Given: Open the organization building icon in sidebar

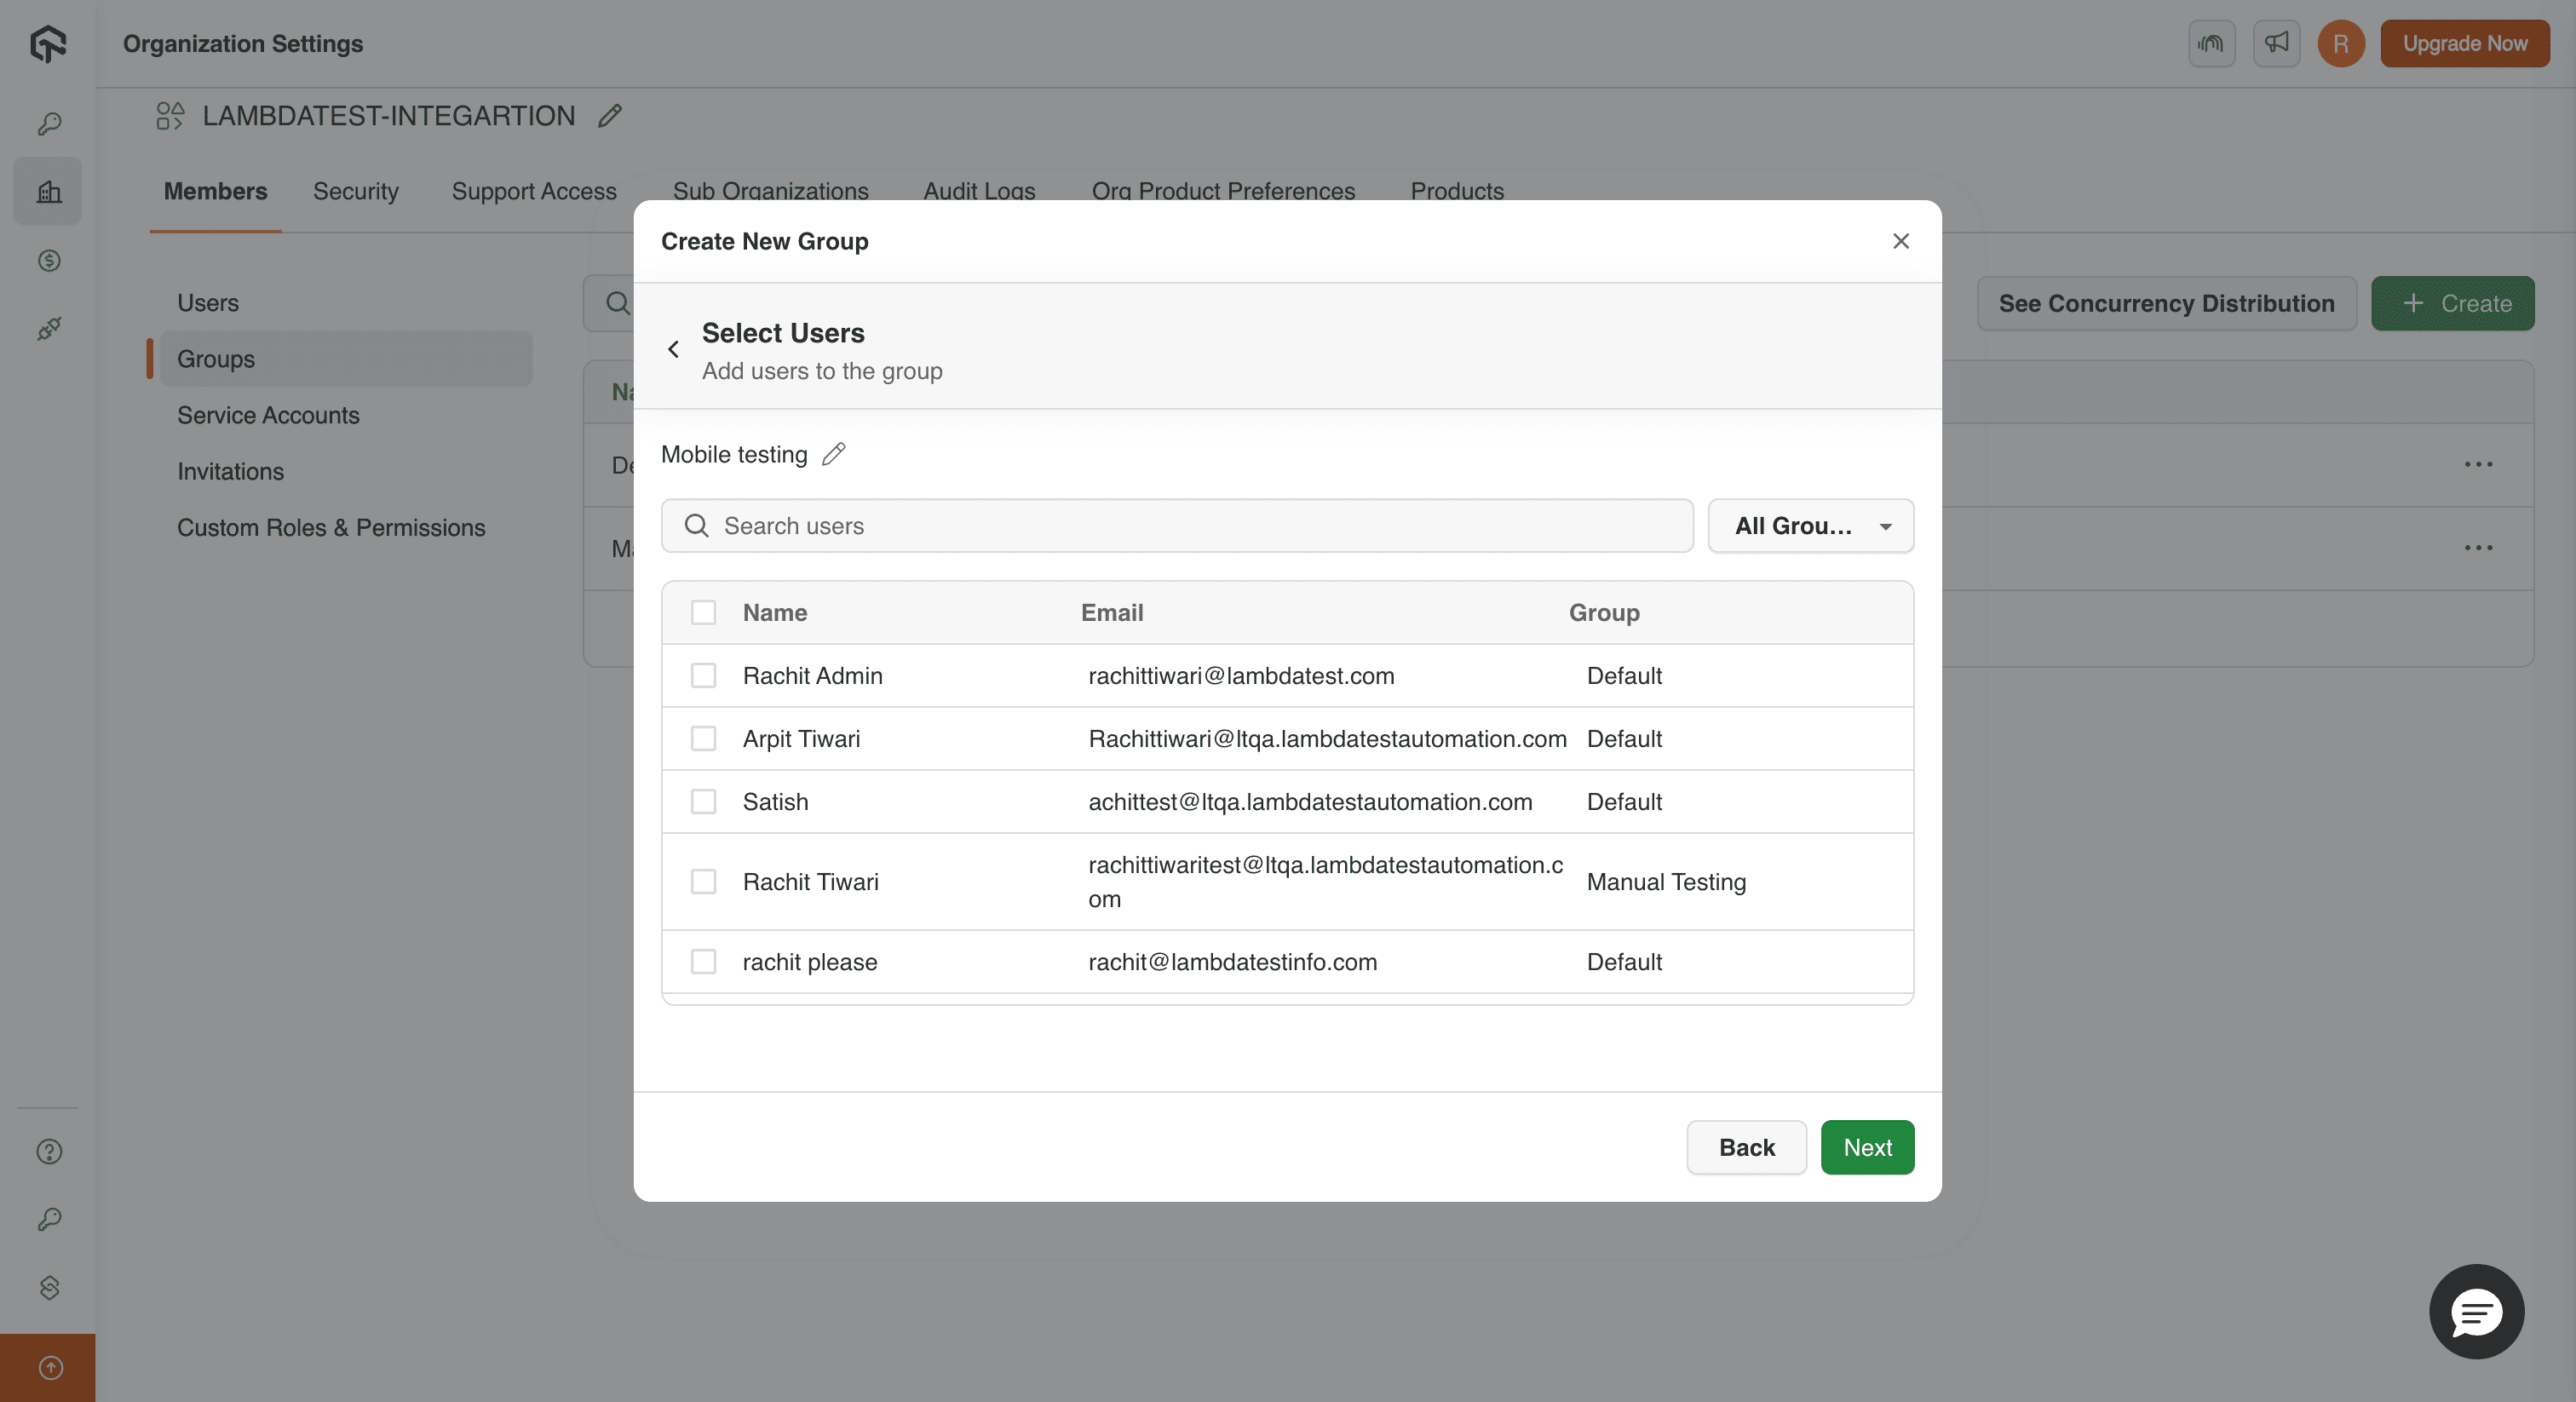Looking at the screenshot, I should (x=47, y=191).
